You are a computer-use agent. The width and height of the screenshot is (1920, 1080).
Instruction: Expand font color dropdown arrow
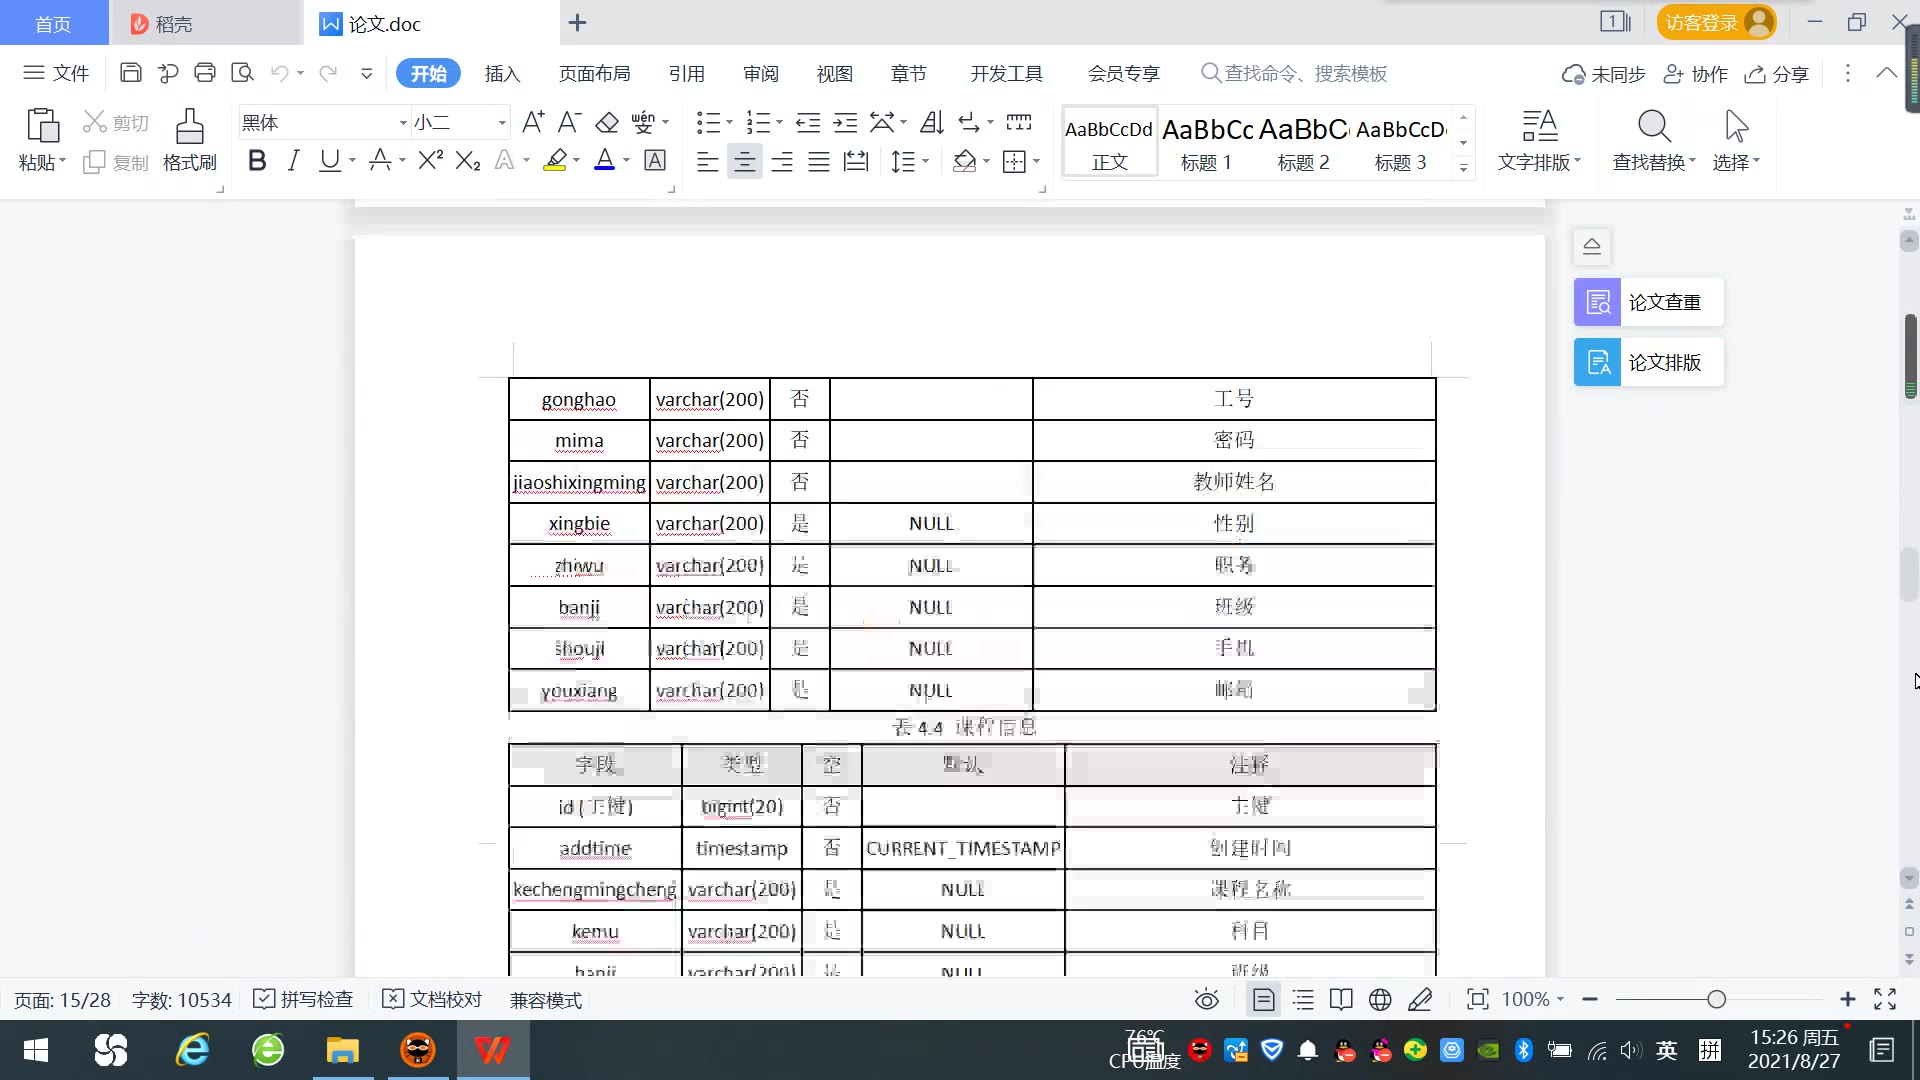tap(627, 160)
